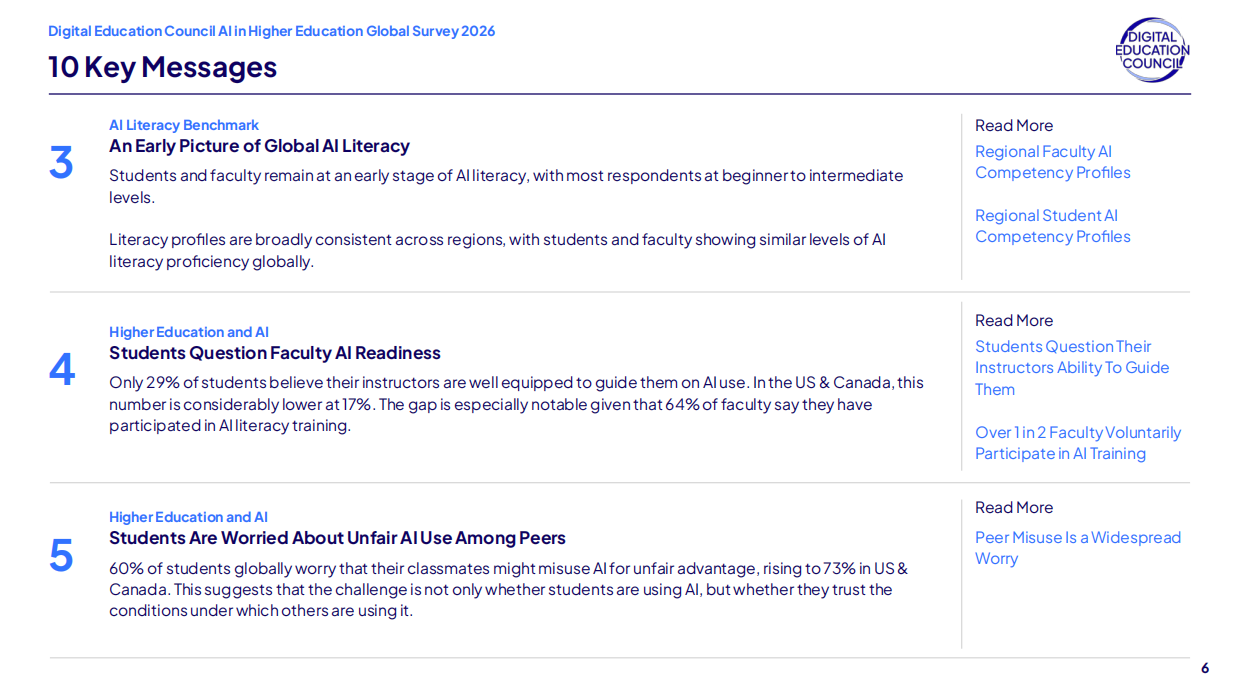Click paragraph about 29% of students
Screen dimensions: 1240x697
click(x=516, y=404)
